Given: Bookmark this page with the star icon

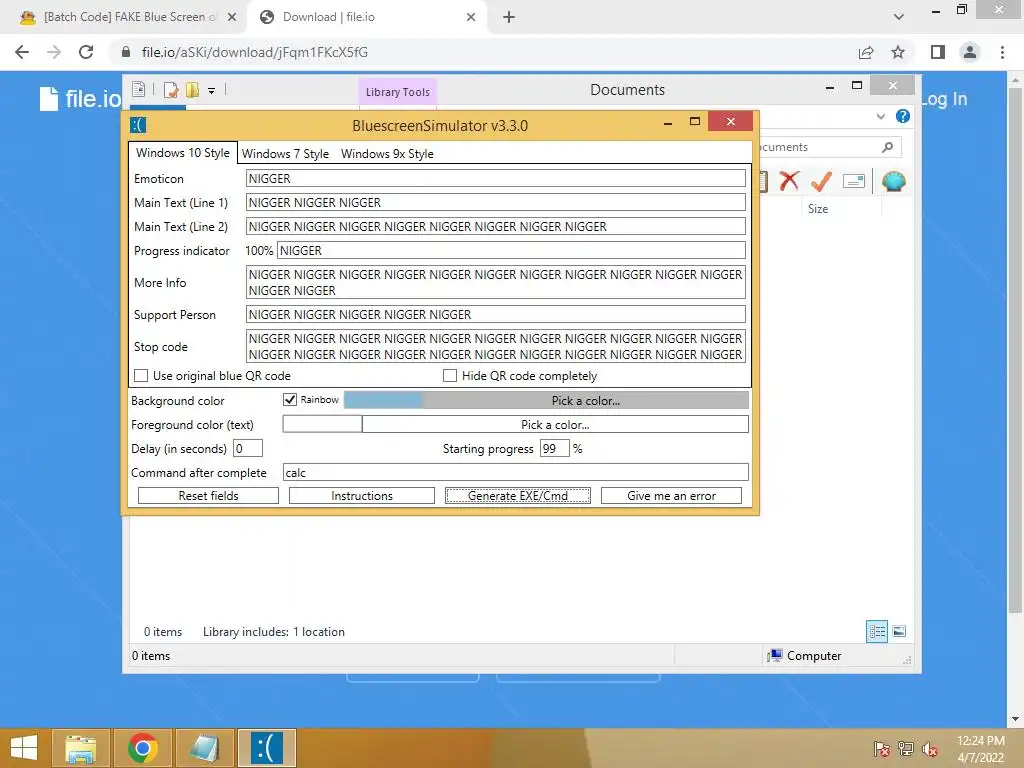Looking at the screenshot, I should coord(898,52).
